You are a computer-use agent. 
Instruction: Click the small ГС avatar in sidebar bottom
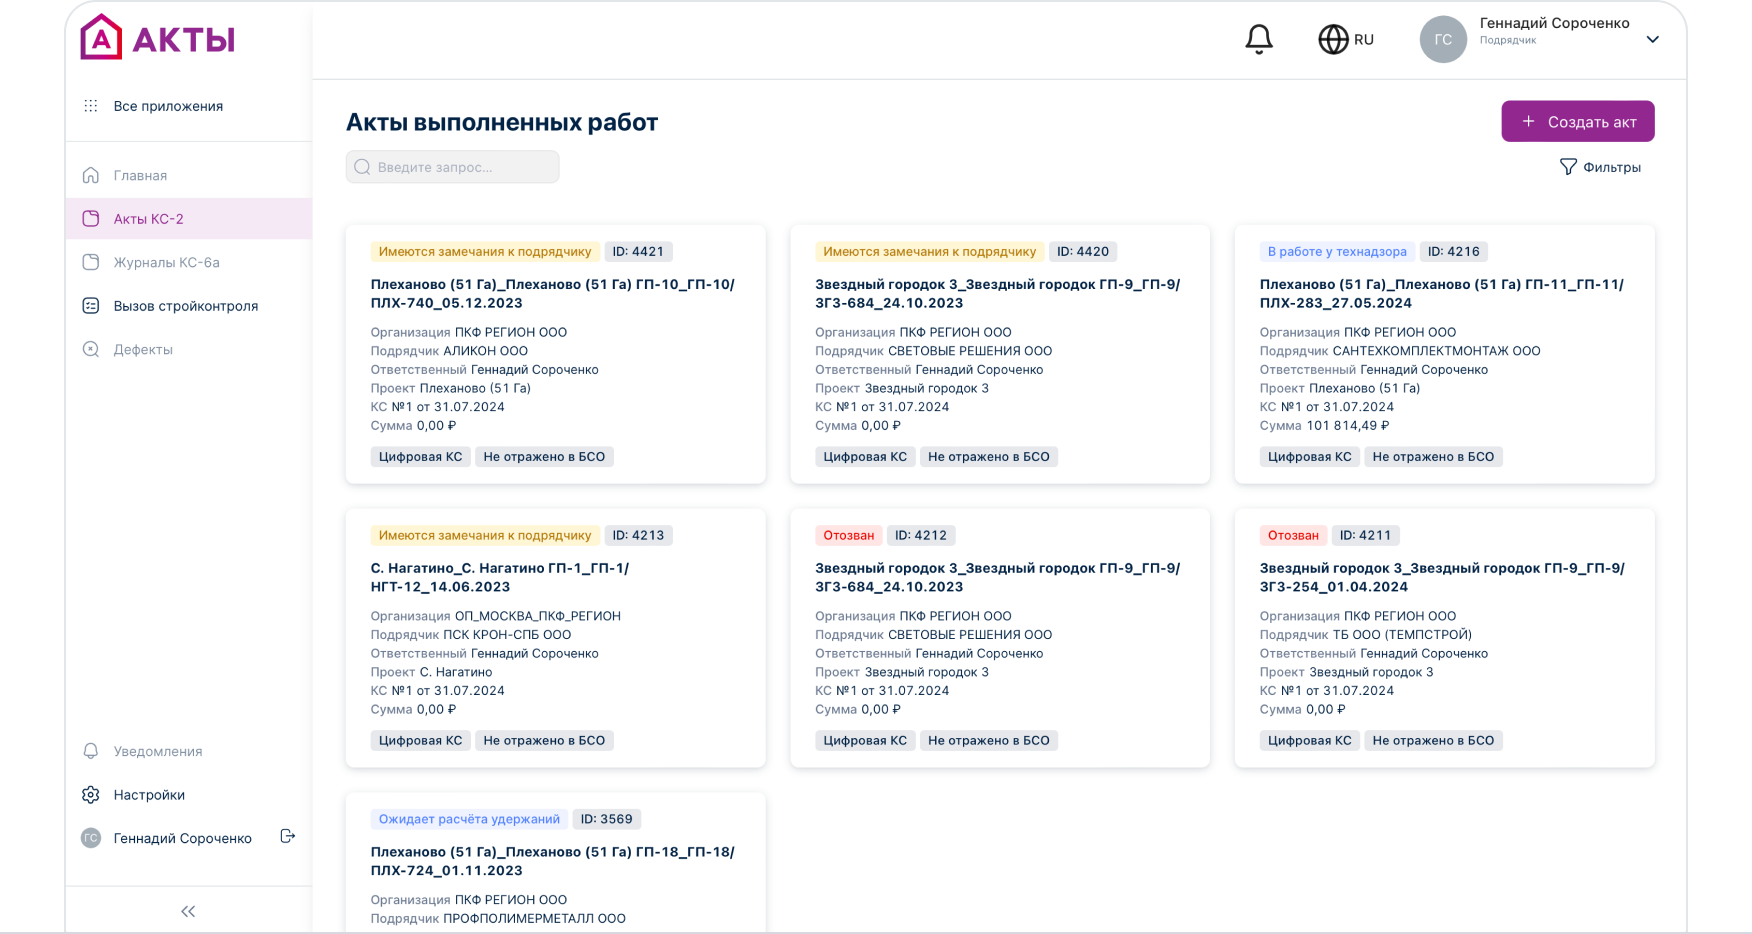coord(91,838)
